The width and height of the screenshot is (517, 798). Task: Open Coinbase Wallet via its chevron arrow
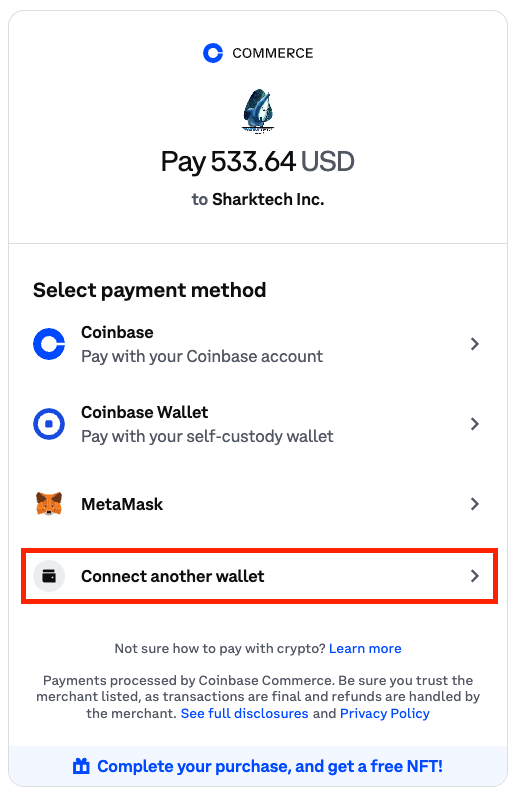(475, 424)
